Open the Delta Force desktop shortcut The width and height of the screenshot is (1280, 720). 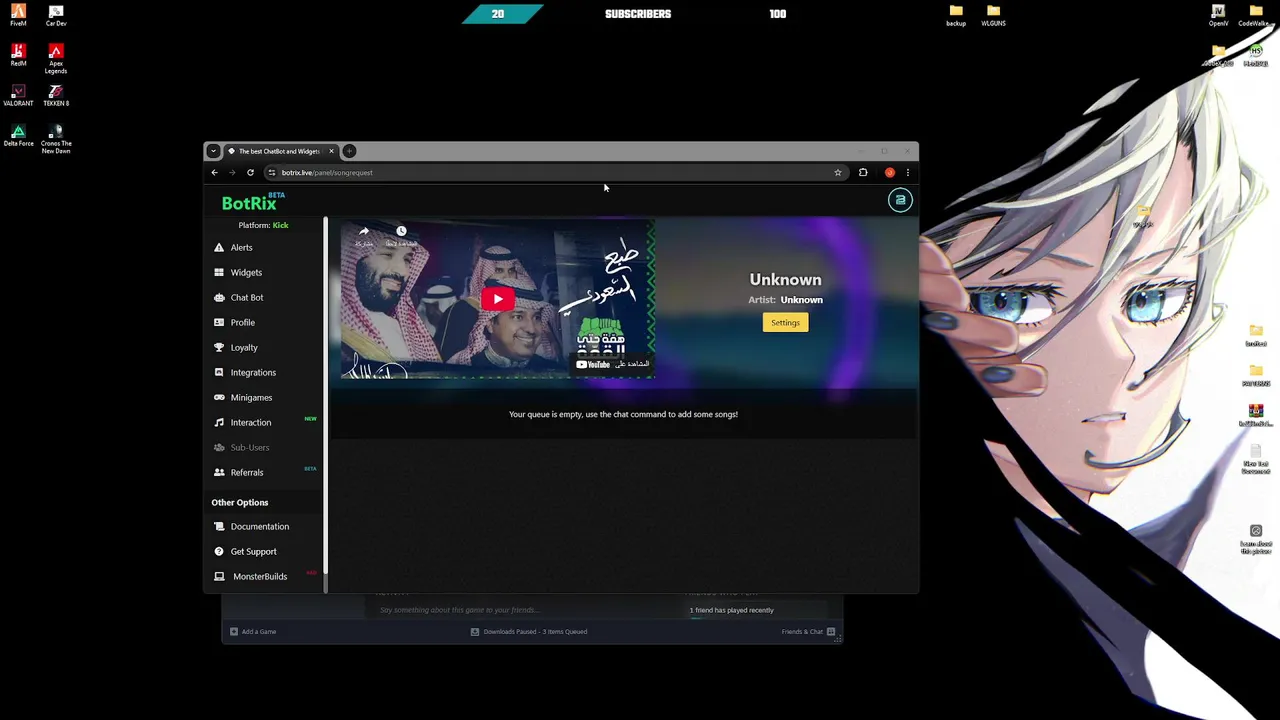tap(18, 136)
